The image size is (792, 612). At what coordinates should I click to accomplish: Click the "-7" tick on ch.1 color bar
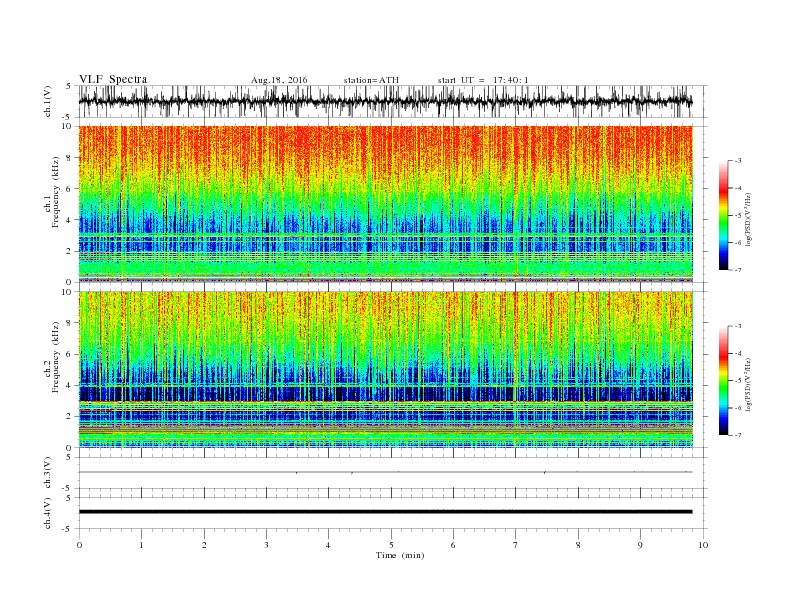pyautogui.click(x=737, y=270)
